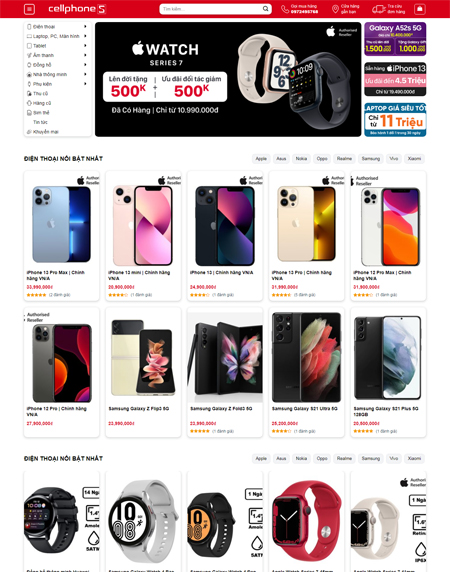Click the Đồng hồ watch icon in sidebar

(29, 65)
